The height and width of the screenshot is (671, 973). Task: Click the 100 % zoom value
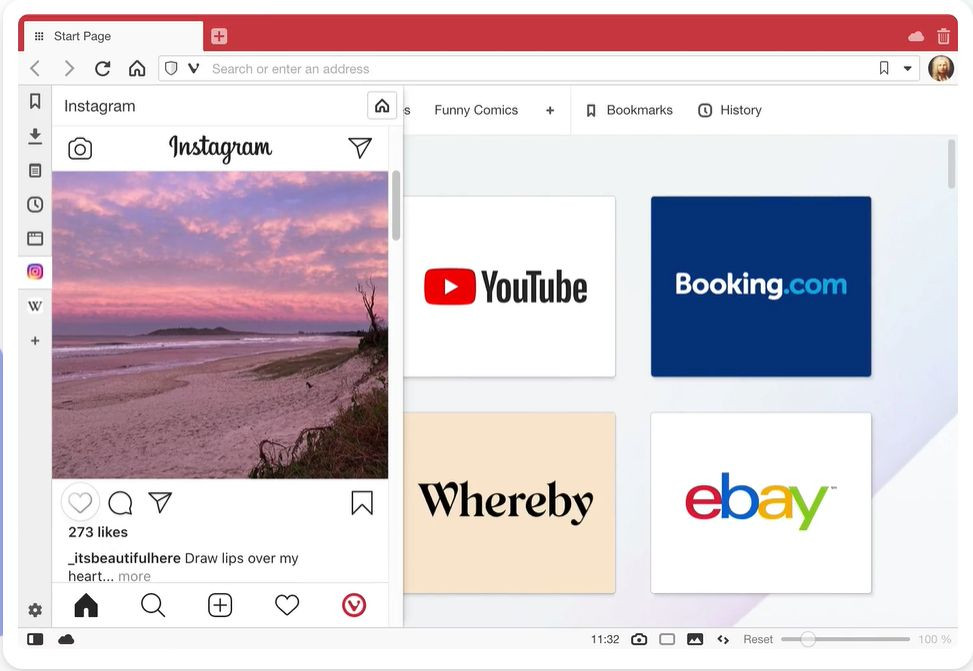click(935, 639)
